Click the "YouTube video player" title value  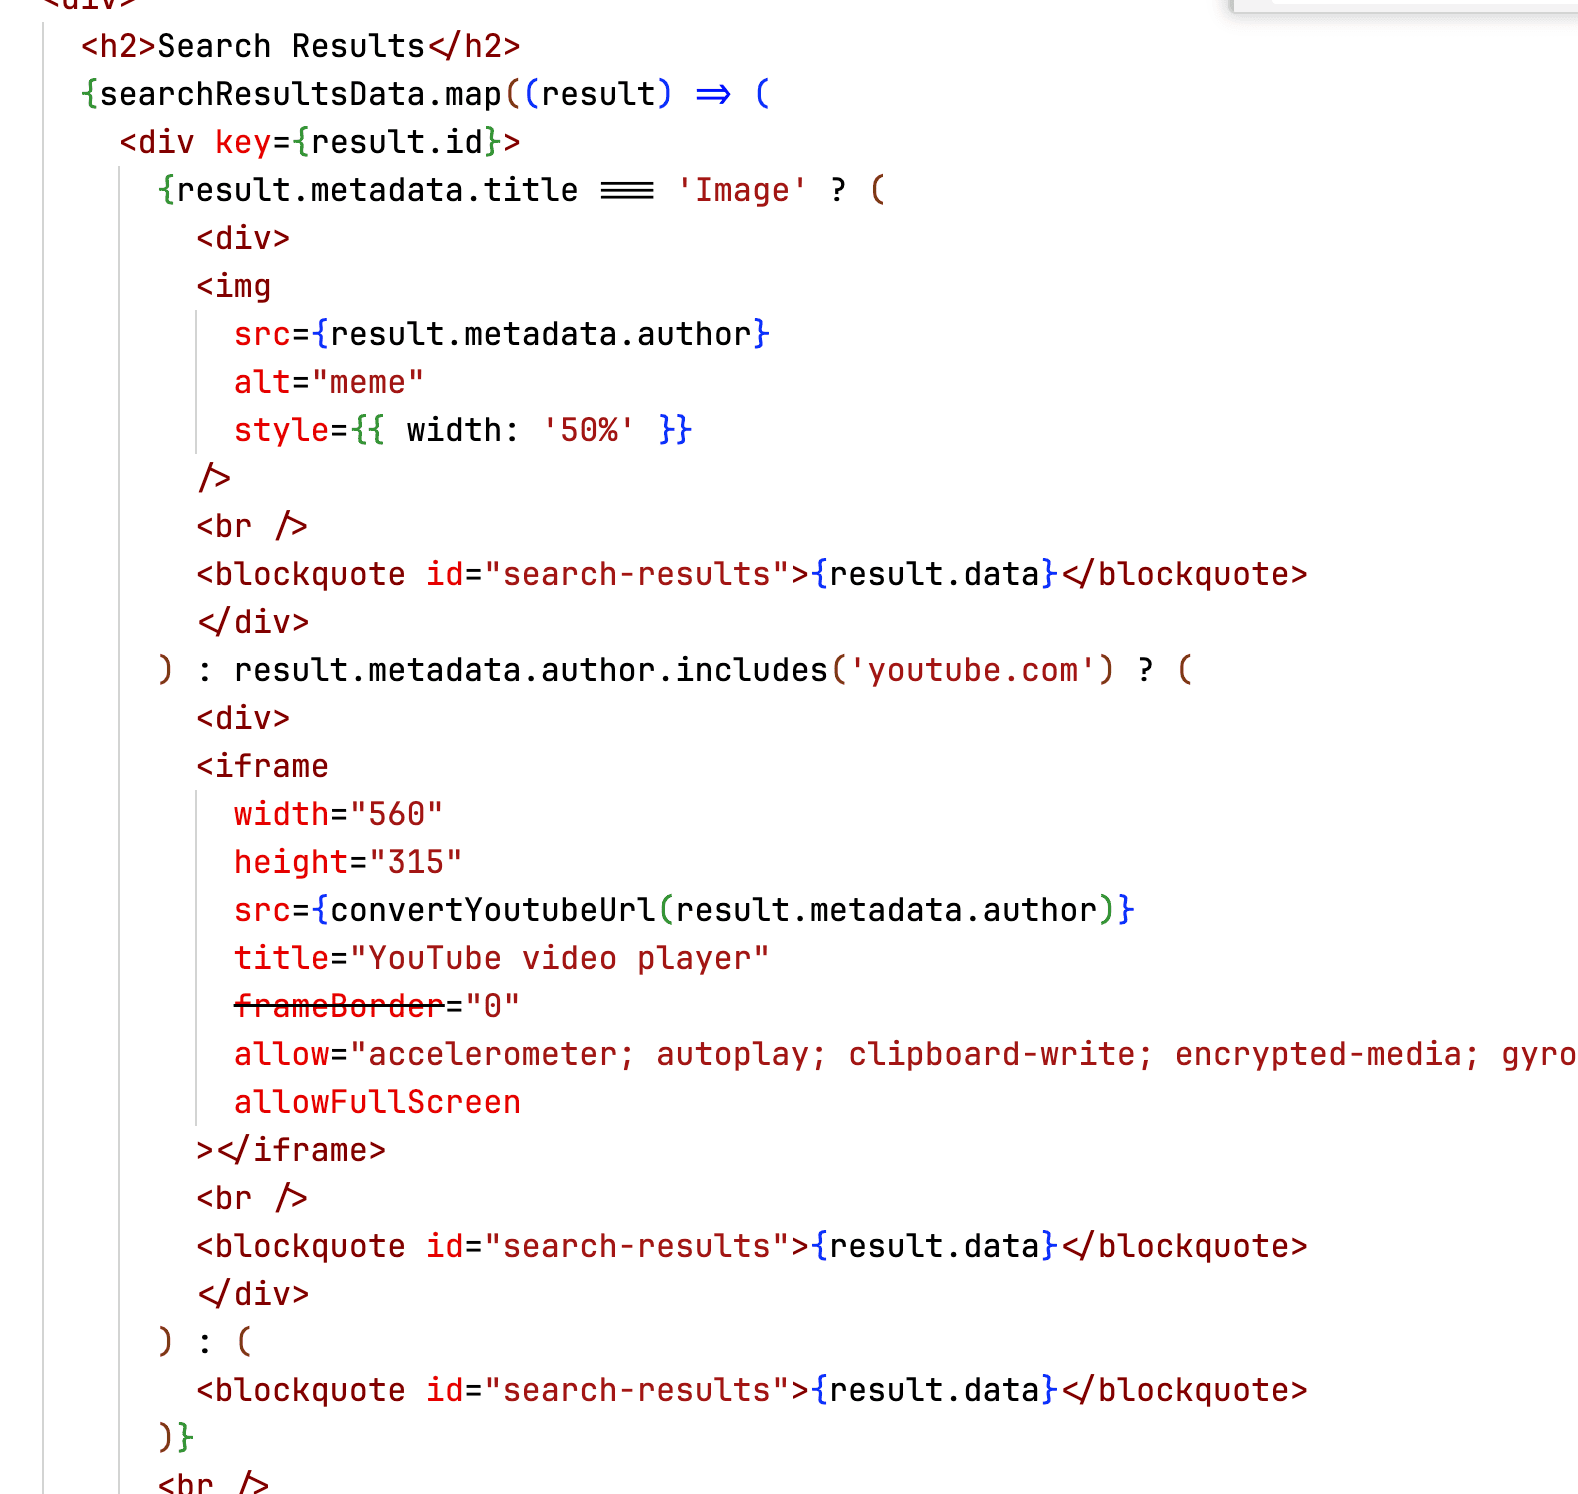pyautogui.click(x=568, y=958)
